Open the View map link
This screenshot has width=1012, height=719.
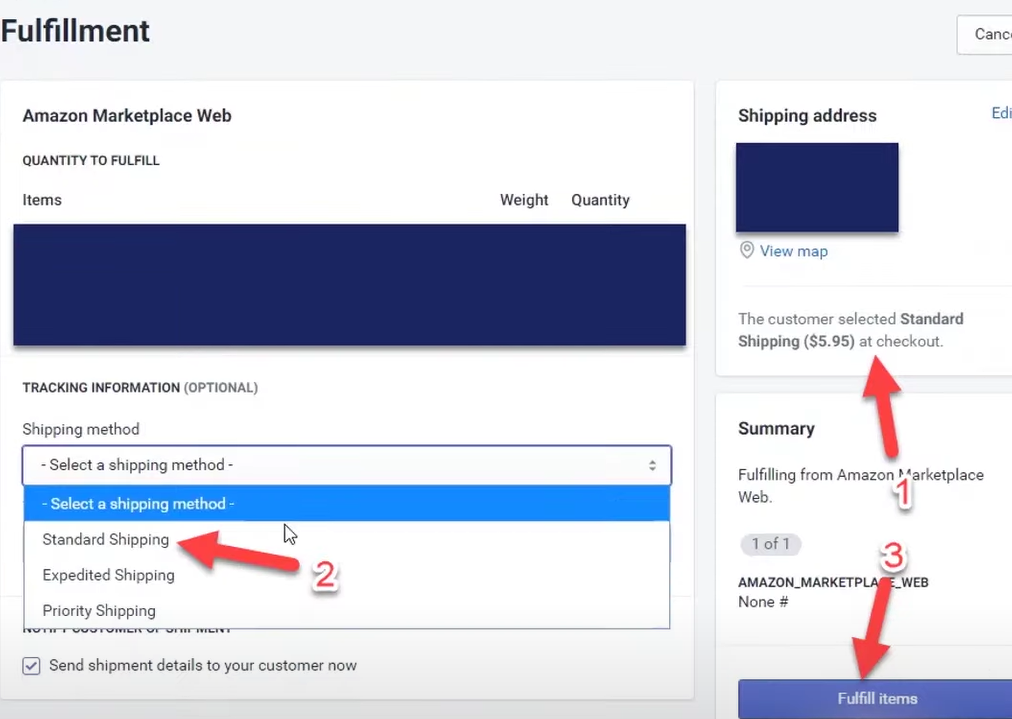pos(793,251)
